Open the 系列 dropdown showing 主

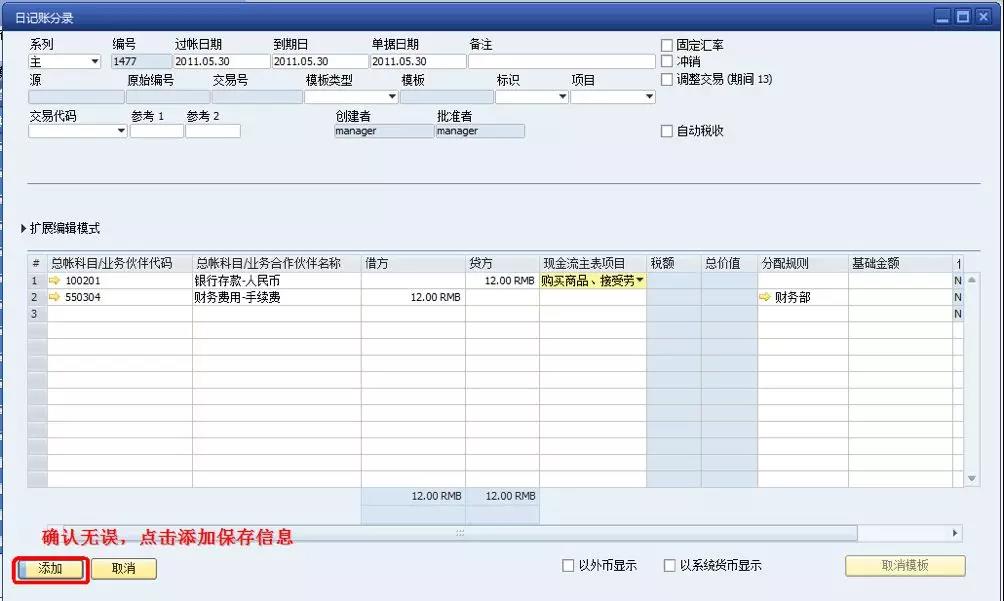pyautogui.click(x=93, y=60)
